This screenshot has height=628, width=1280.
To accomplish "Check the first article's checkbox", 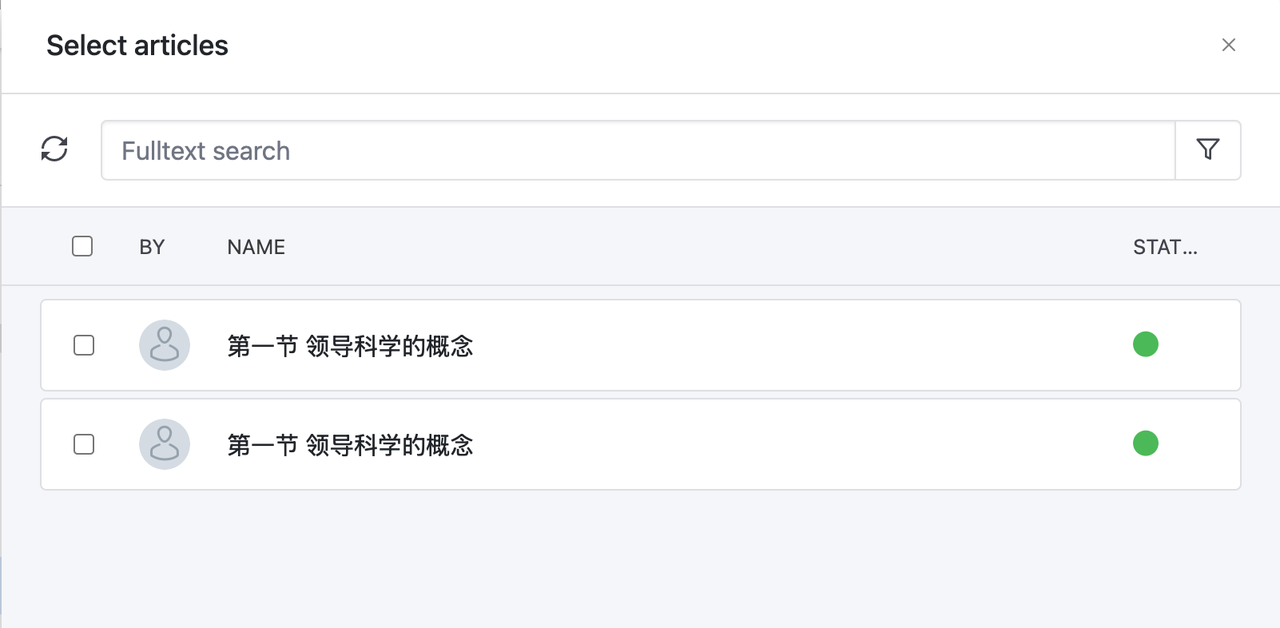I will point(84,345).
